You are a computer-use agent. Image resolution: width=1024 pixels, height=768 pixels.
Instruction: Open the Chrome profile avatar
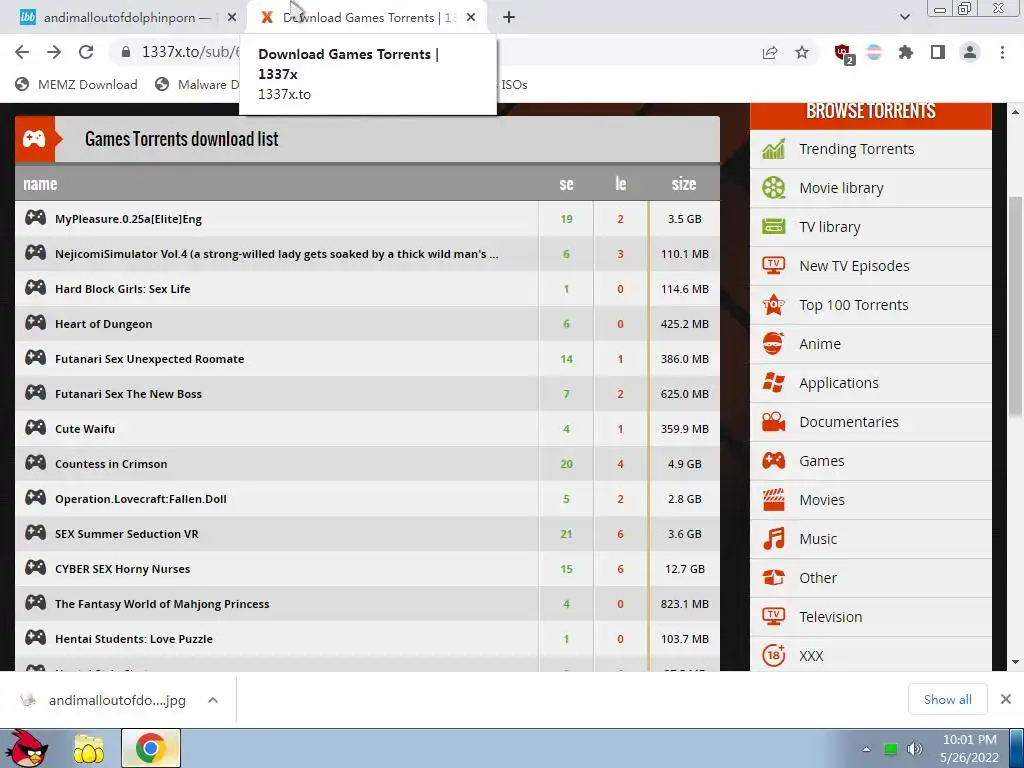970,52
